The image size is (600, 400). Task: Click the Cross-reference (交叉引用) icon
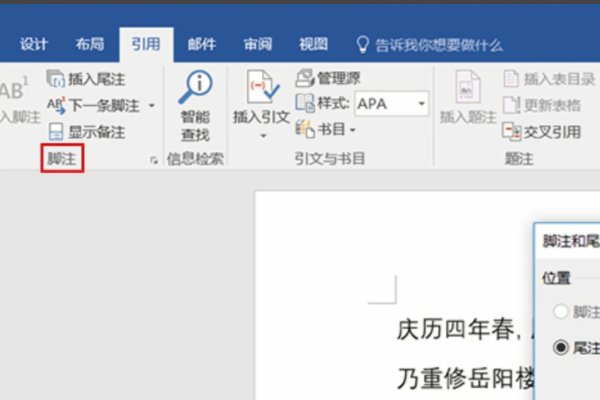[511, 131]
